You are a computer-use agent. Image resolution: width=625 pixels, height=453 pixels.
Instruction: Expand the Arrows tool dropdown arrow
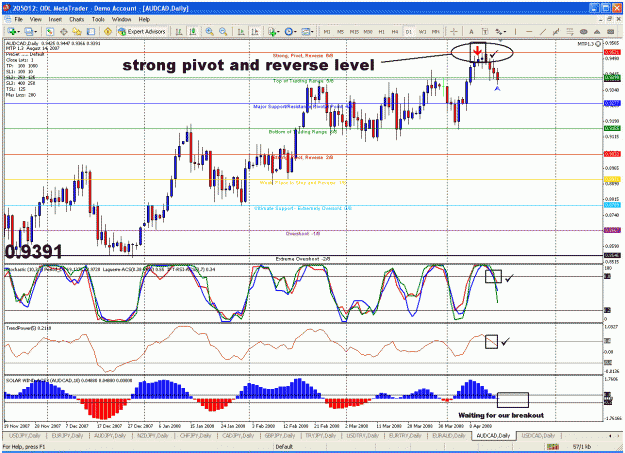[505, 32]
